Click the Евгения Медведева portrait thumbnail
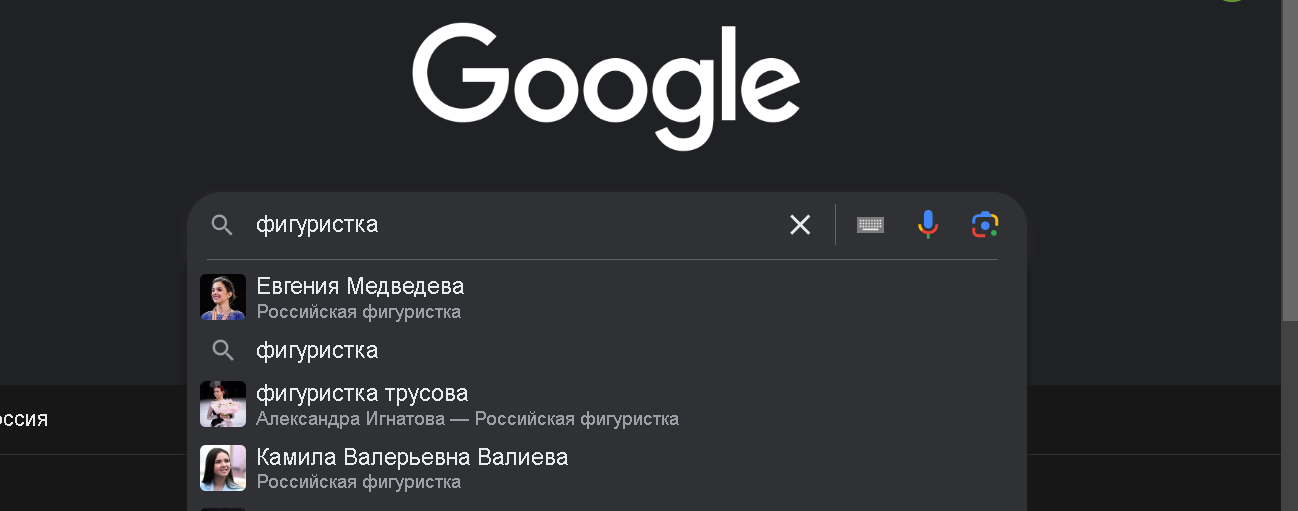Viewport: 1298px width, 511px height. pyautogui.click(x=223, y=297)
